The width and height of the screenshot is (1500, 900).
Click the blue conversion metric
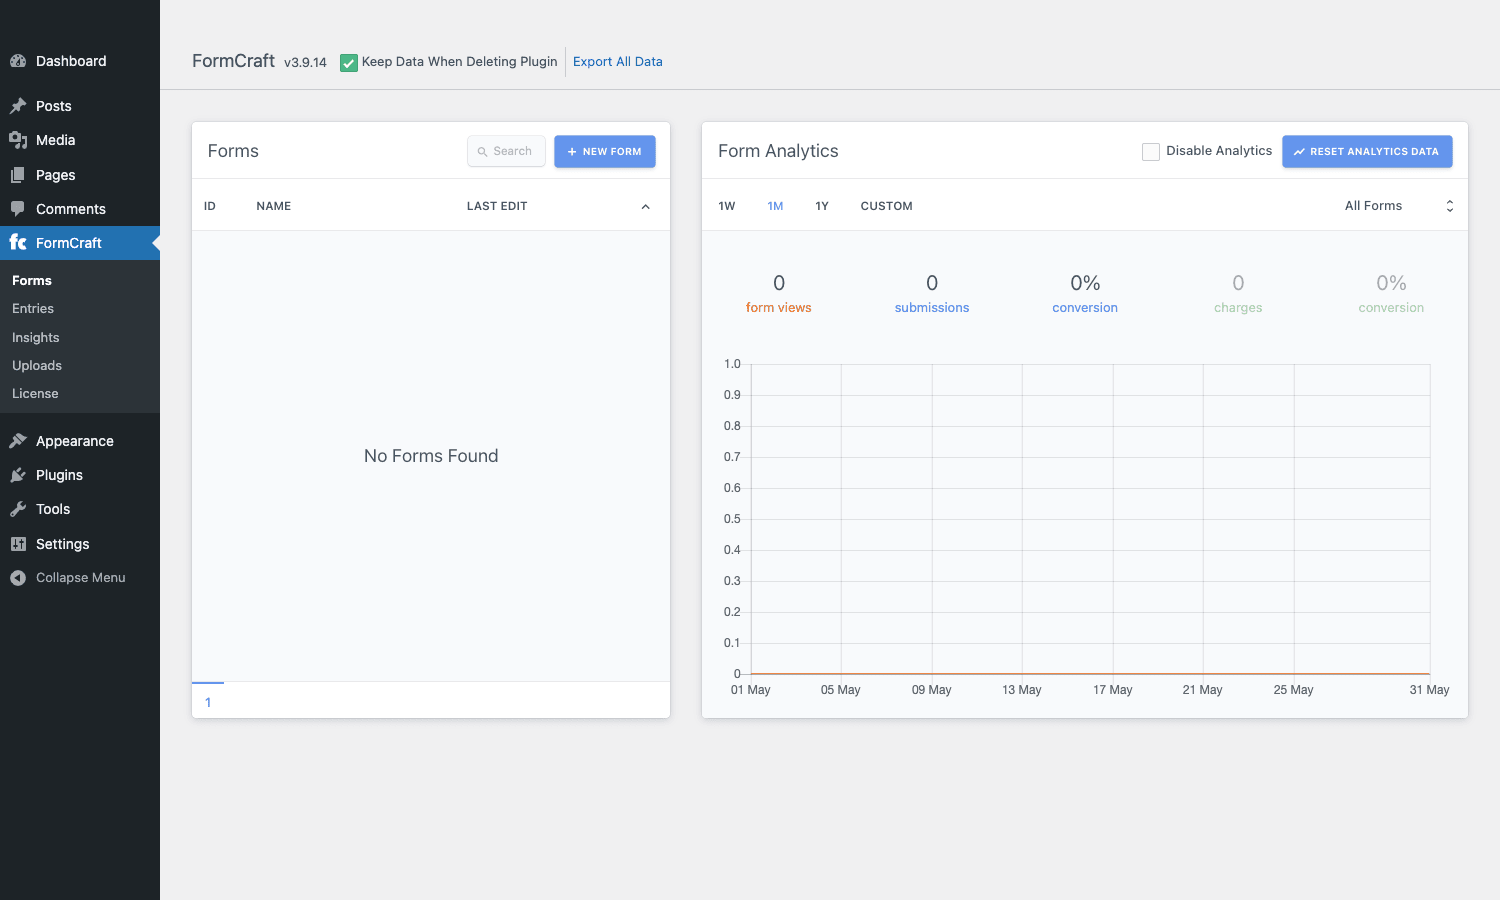click(x=1085, y=294)
